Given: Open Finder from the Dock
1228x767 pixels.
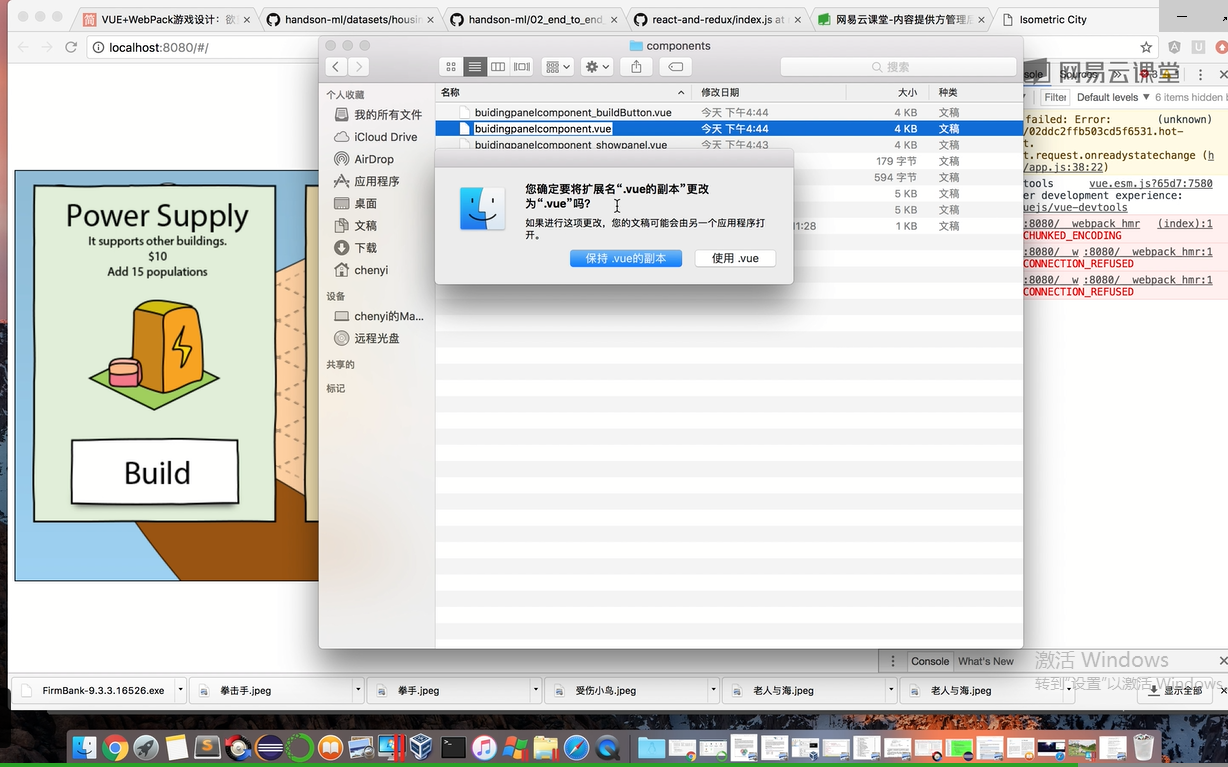Looking at the screenshot, I should point(85,747).
